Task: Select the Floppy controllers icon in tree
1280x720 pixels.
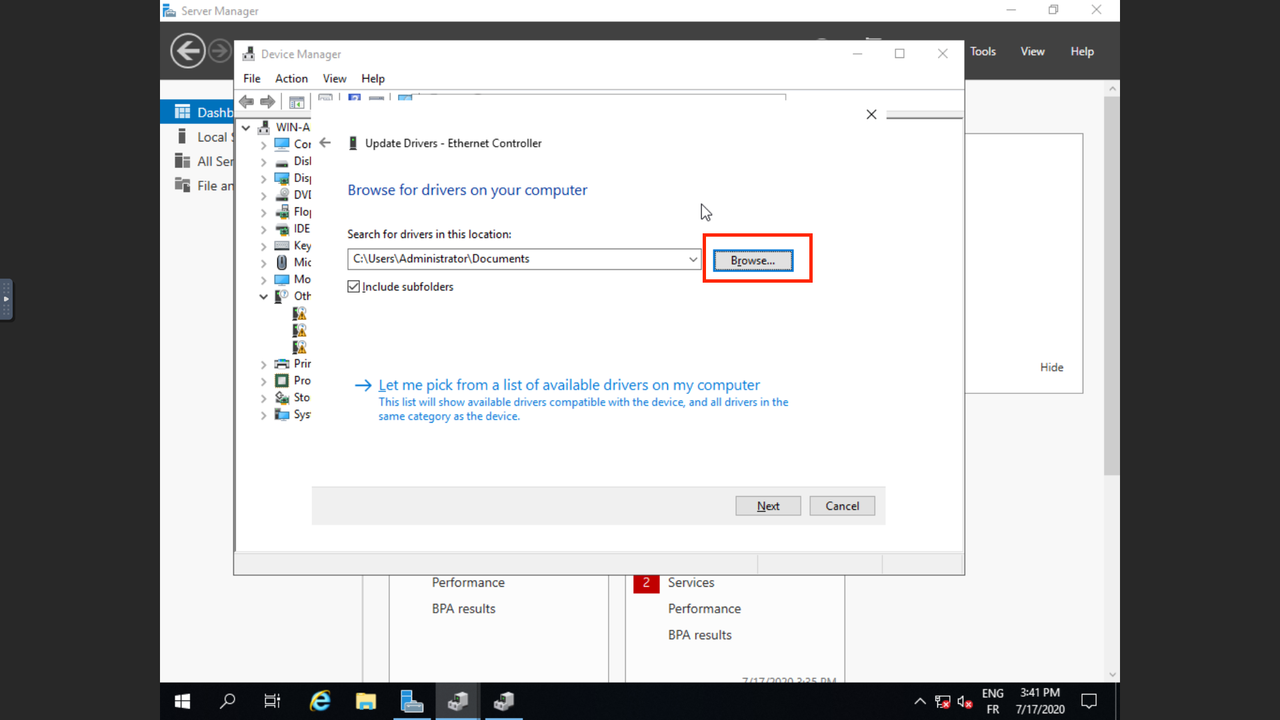Action: pyautogui.click(x=282, y=212)
